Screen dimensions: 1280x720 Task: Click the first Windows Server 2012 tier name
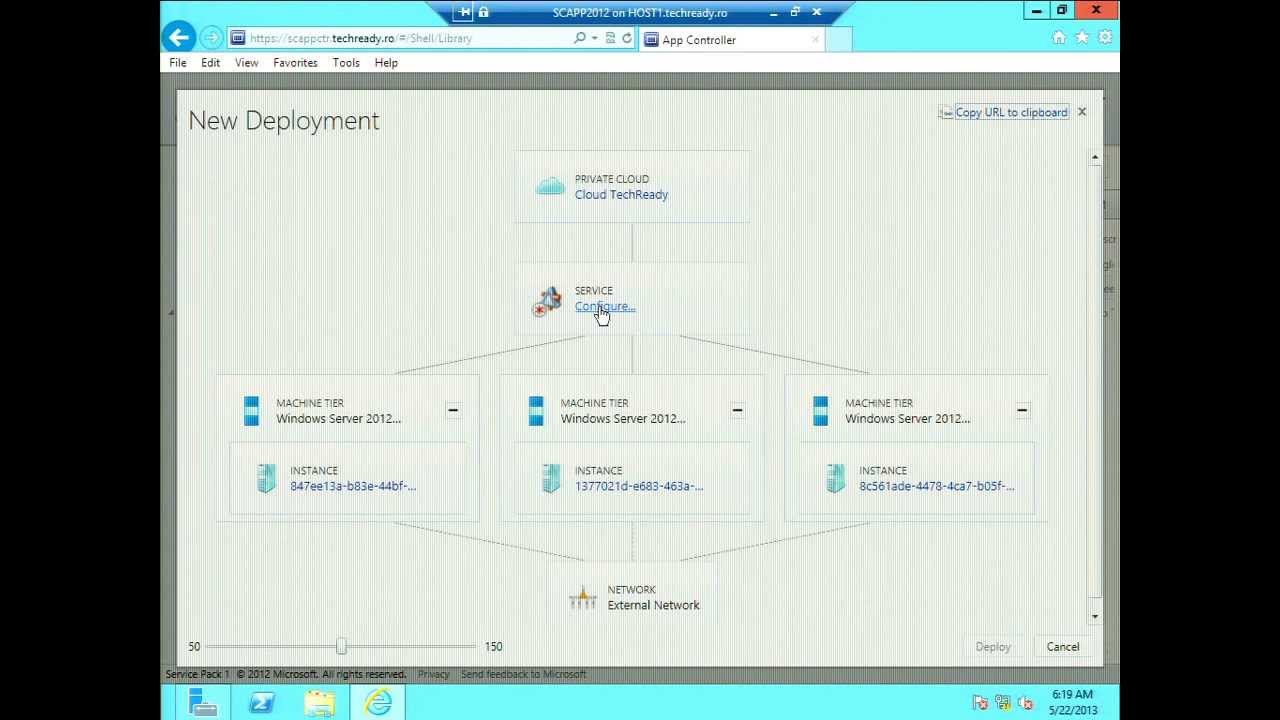coord(338,418)
